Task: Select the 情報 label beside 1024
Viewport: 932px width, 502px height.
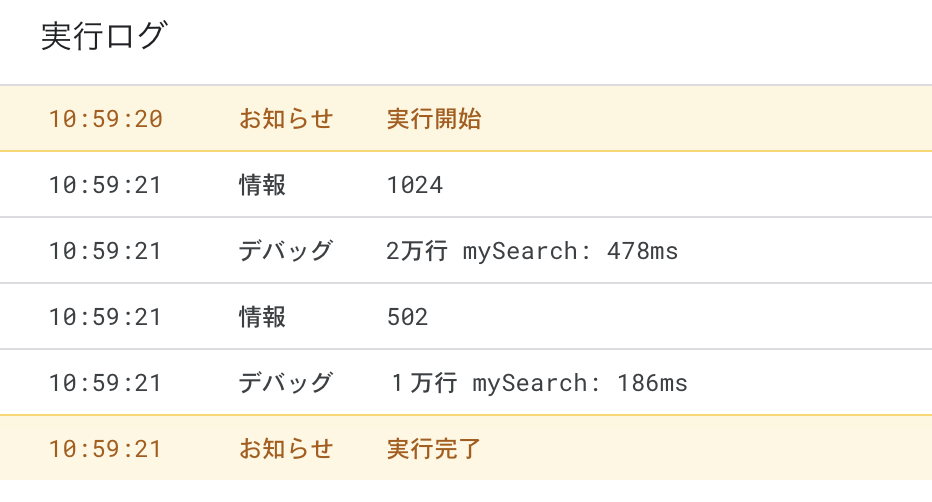Action: 262,185
